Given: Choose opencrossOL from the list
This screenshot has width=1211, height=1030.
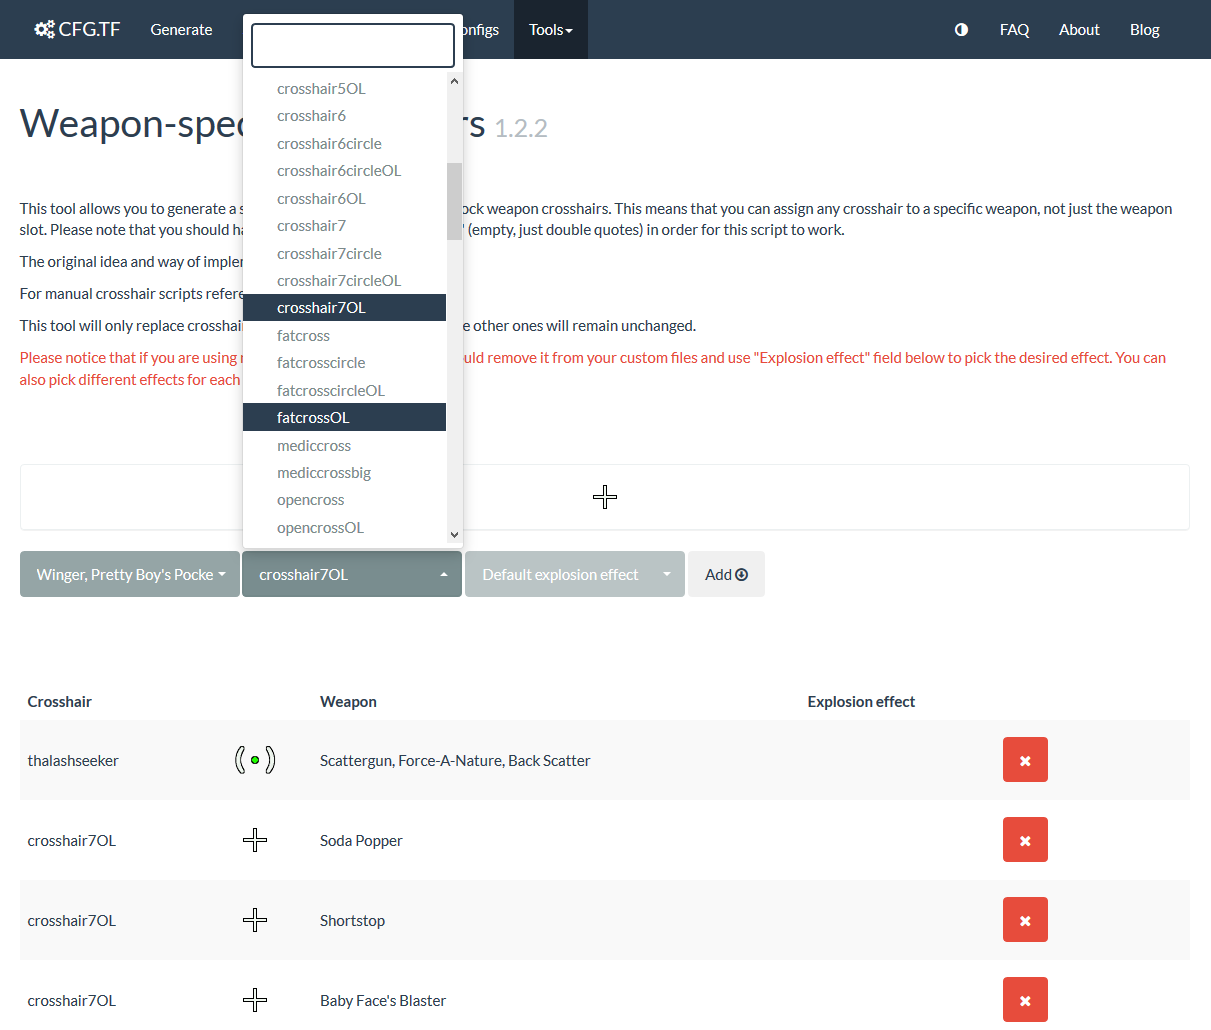Looking at the screenshot, I should tap(344, 528).
